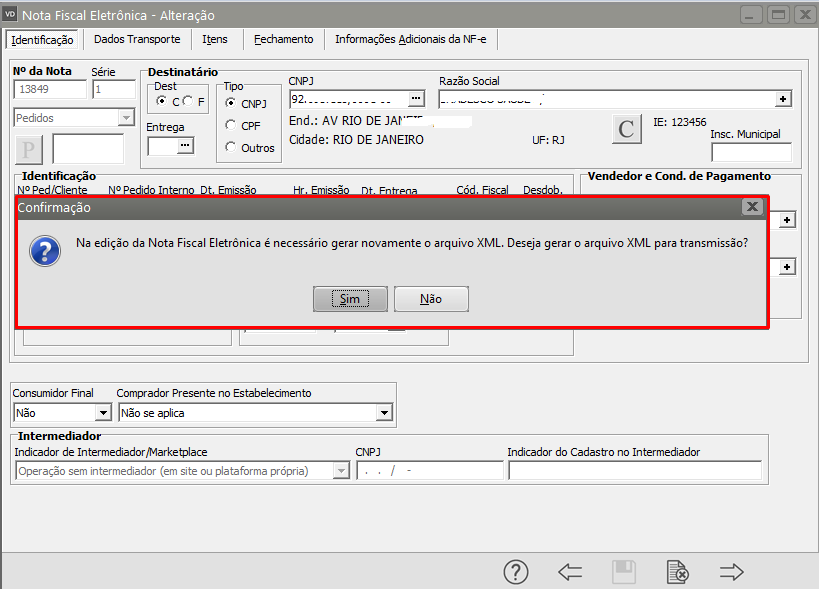Go back with the left arrow icon
Viewport: 819px width, 589px height.
click(x=570, y=572)
